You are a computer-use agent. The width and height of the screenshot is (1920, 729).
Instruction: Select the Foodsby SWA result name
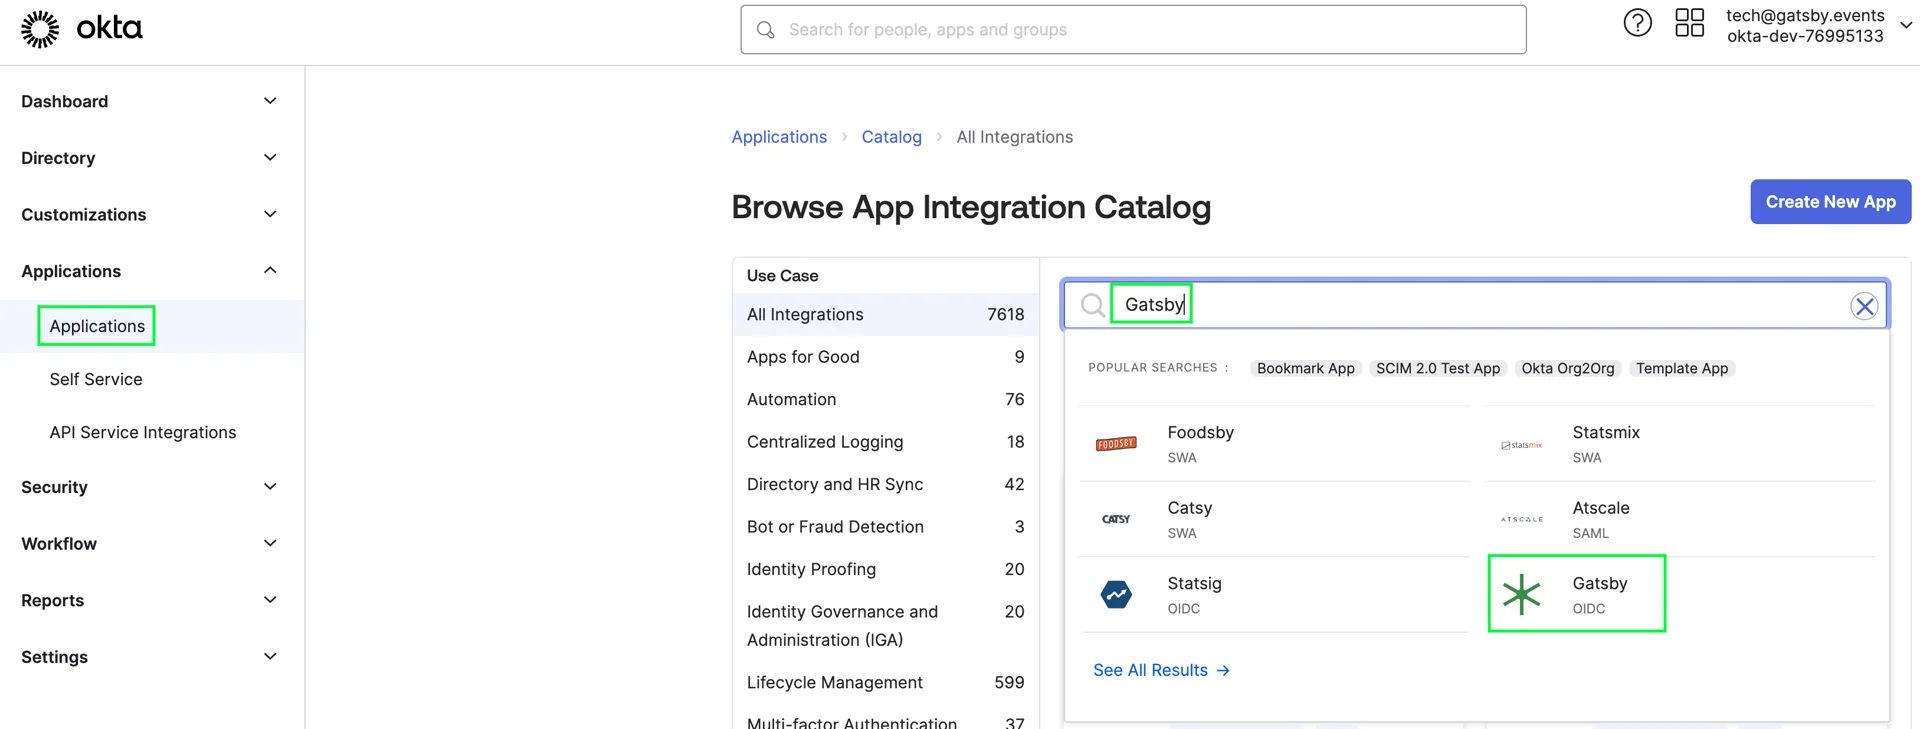point(1200,432)
